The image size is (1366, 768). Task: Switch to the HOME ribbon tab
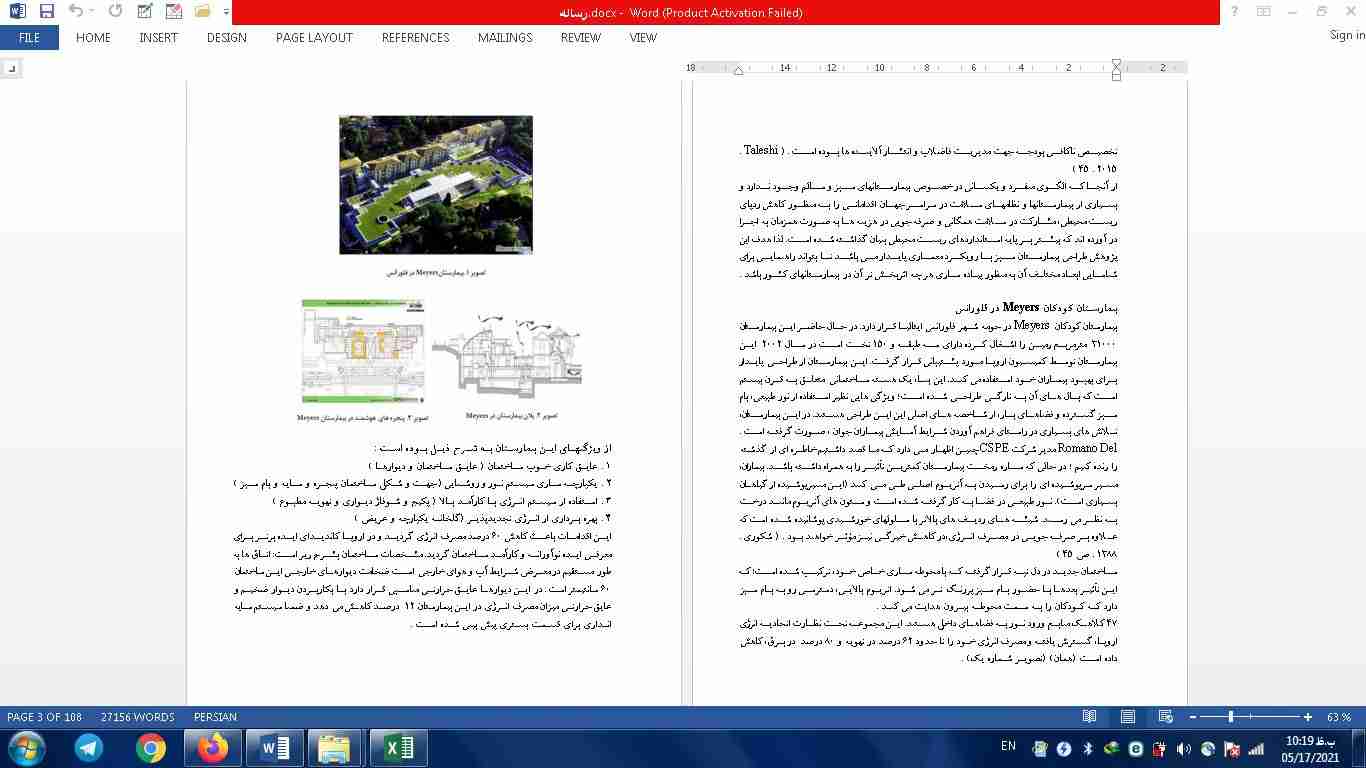93,37
